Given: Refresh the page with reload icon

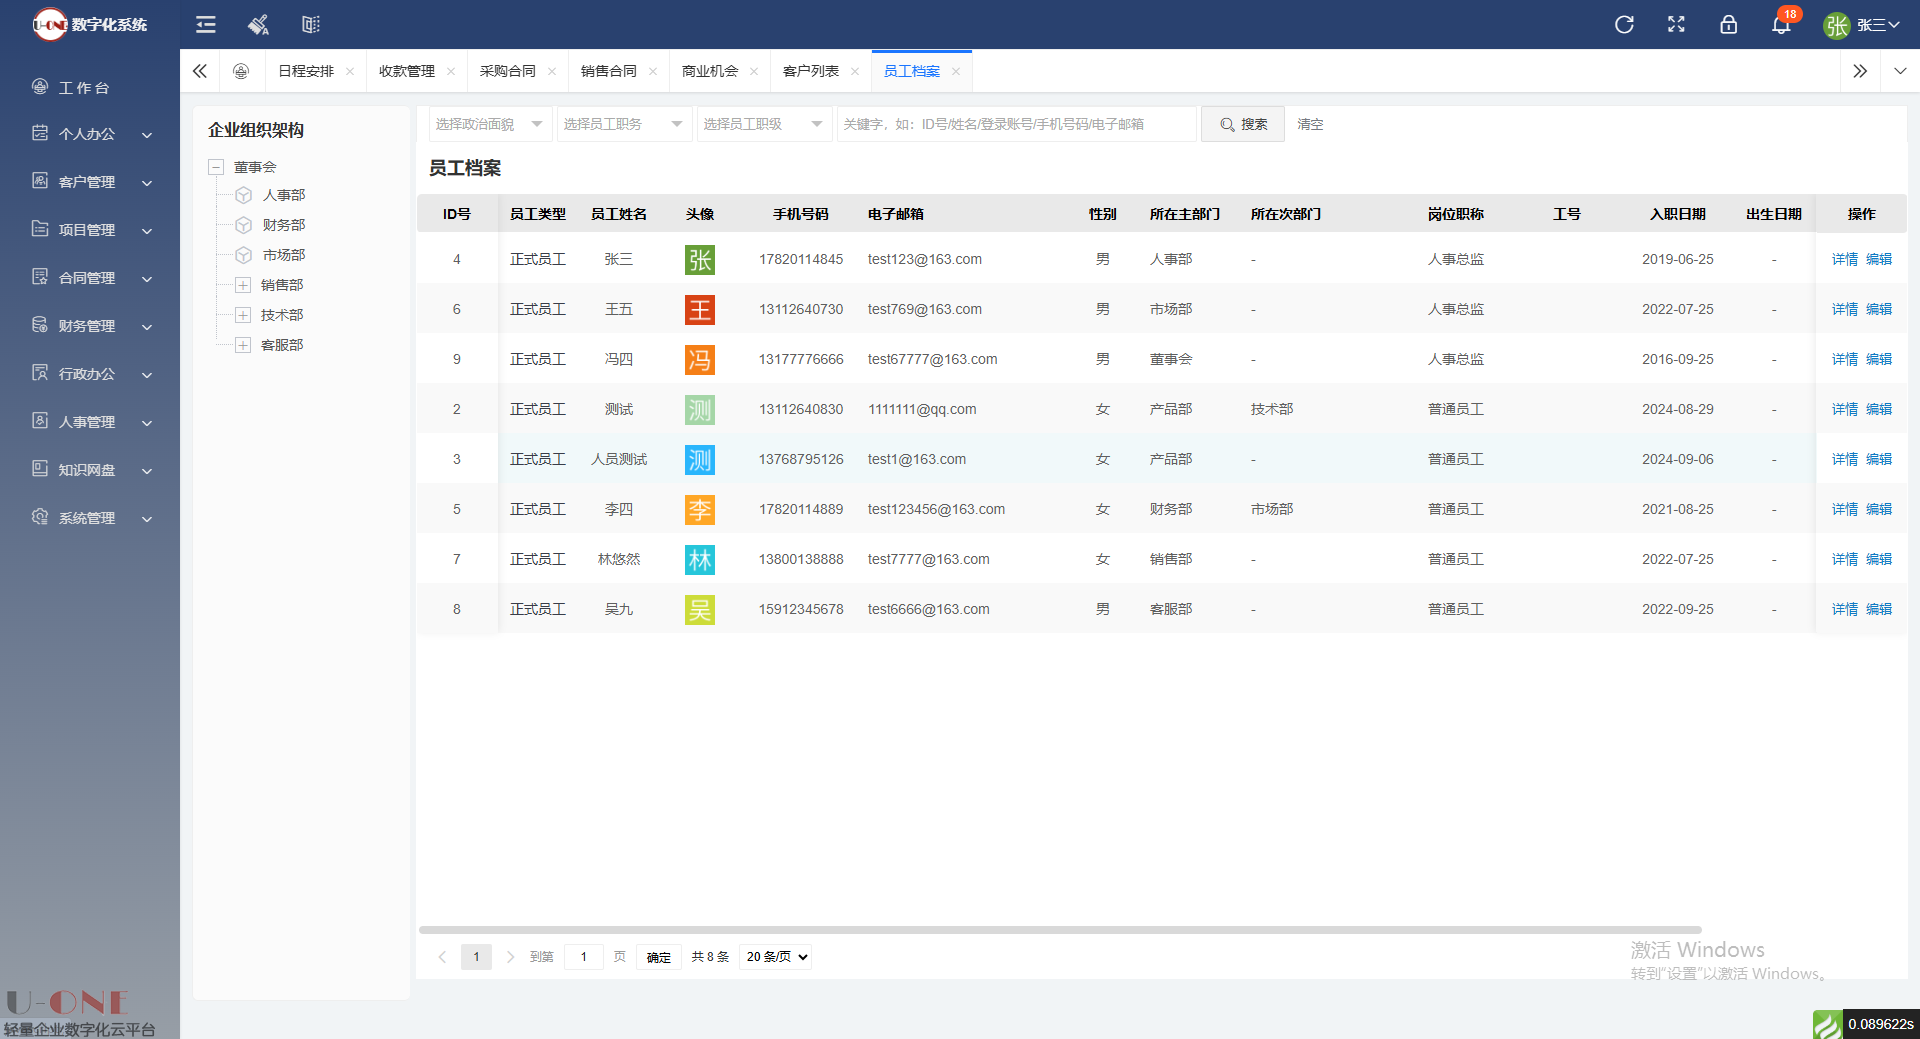Looking at the screenshot, I should click(1624, 25).
